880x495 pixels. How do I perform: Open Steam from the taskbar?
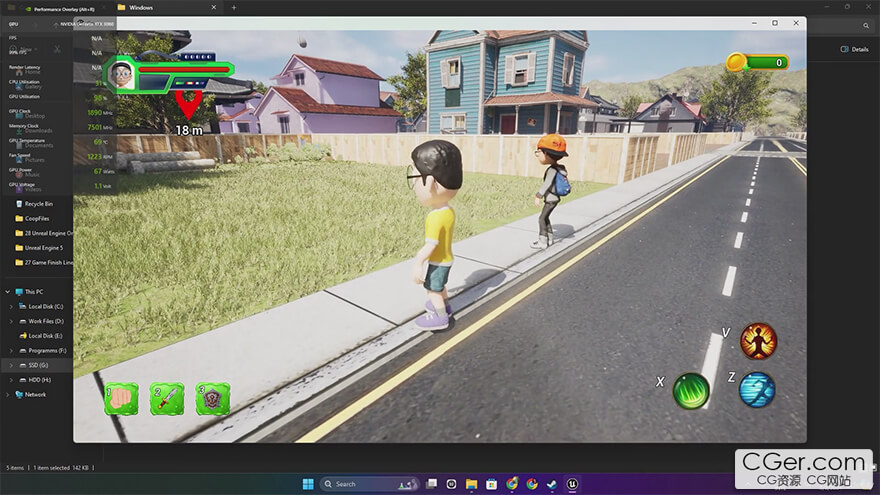[552, 484]
